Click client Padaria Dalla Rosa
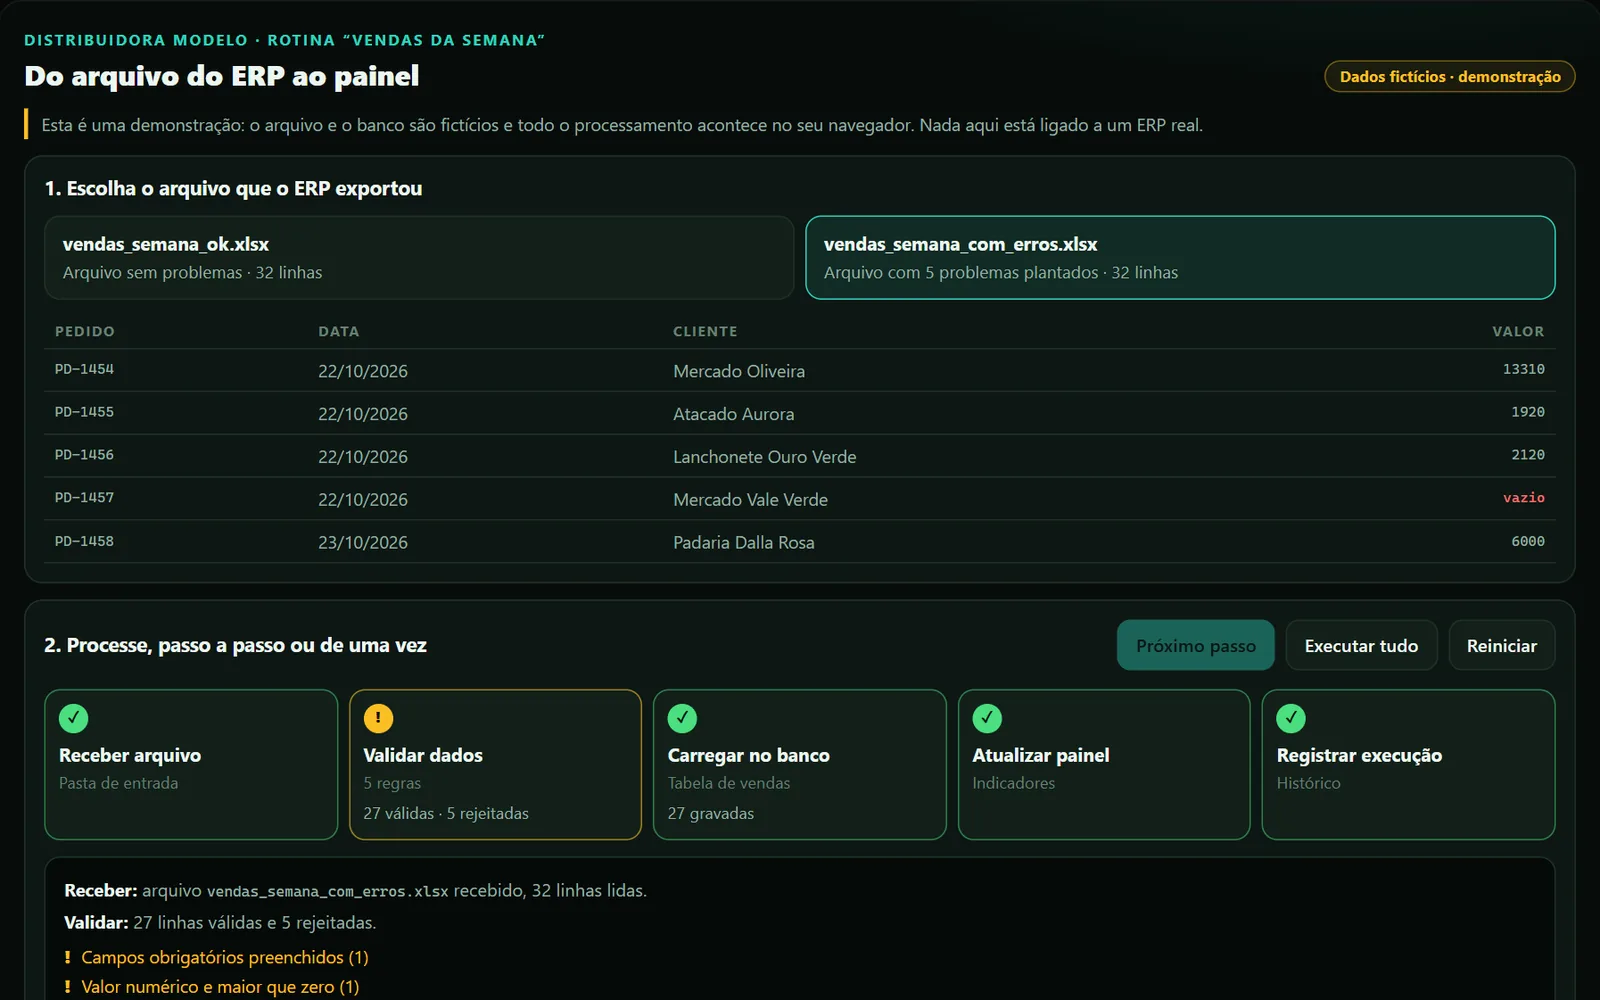1600x1000 pixels. pyautogui.click(x=744, y=543)
